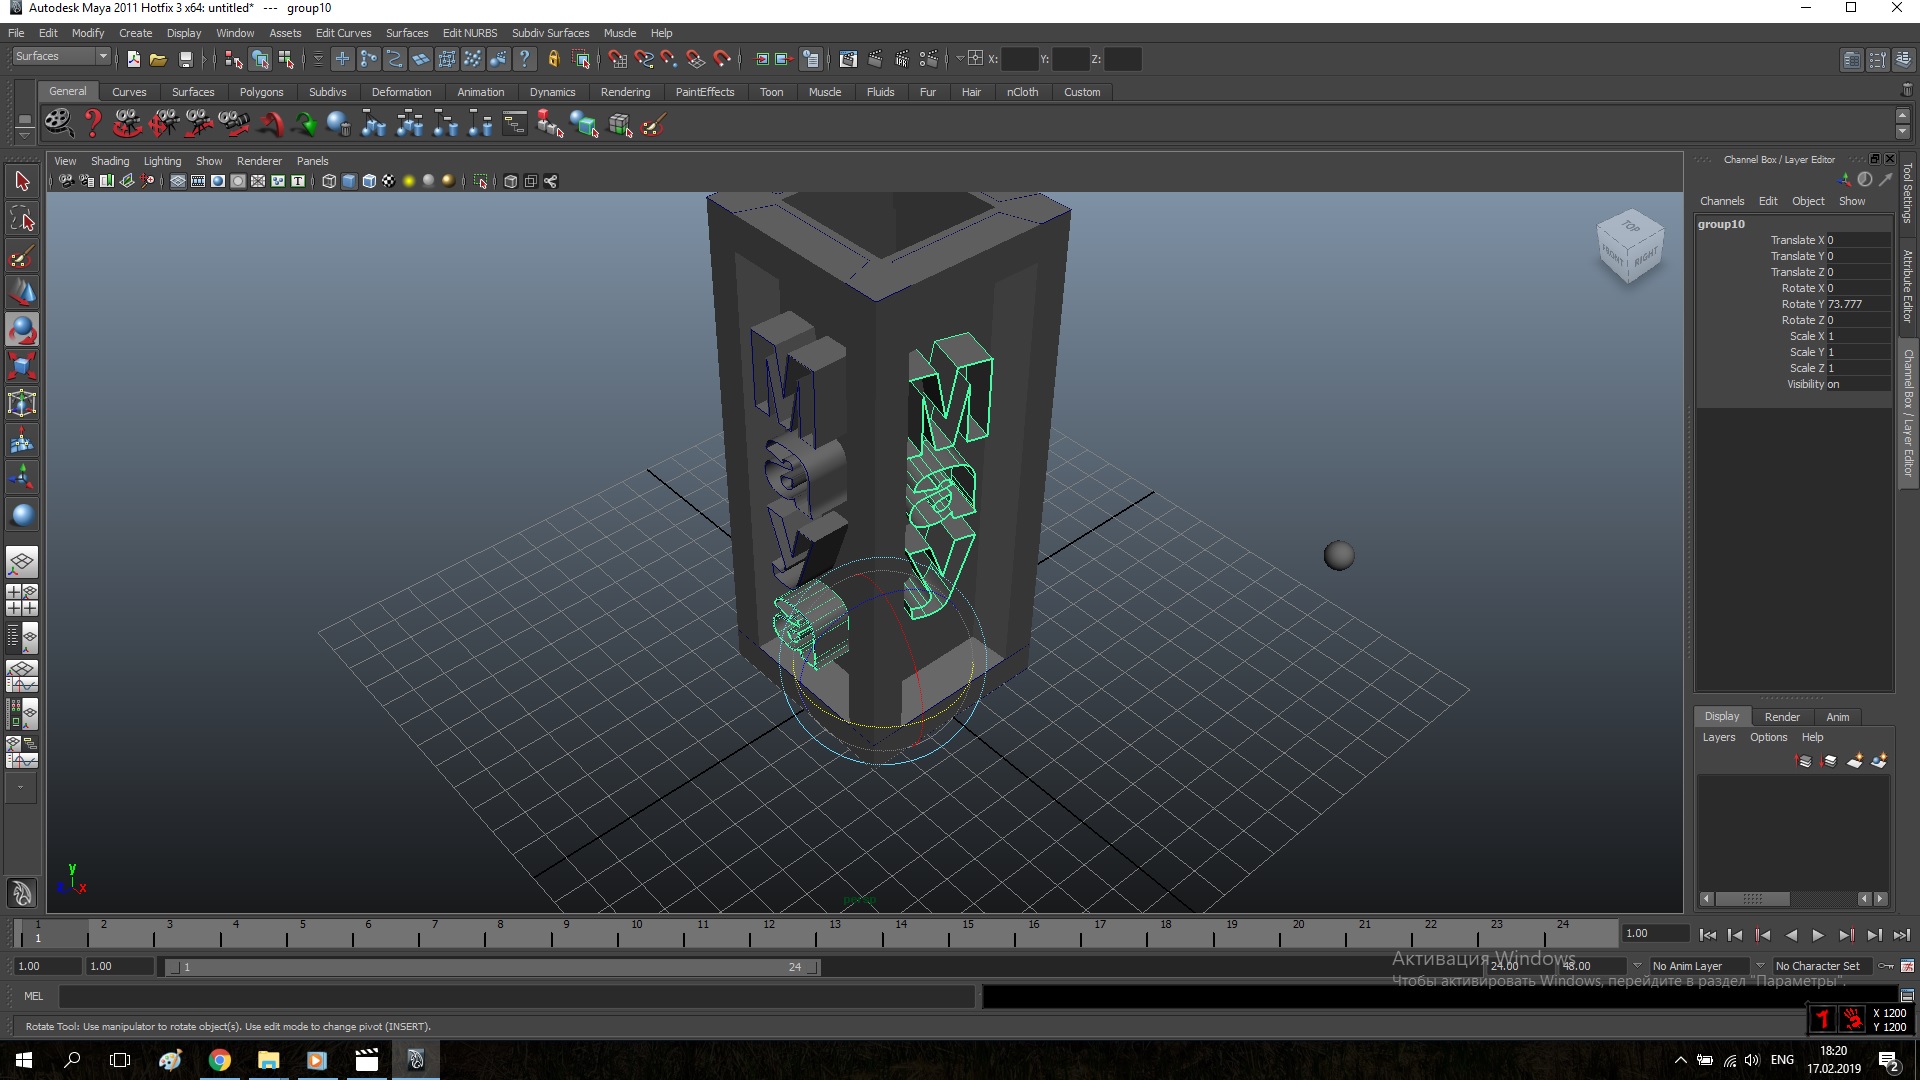1920x1080 pixels.
Task: Open the Render layer tab
Action: coord(1782,717)
